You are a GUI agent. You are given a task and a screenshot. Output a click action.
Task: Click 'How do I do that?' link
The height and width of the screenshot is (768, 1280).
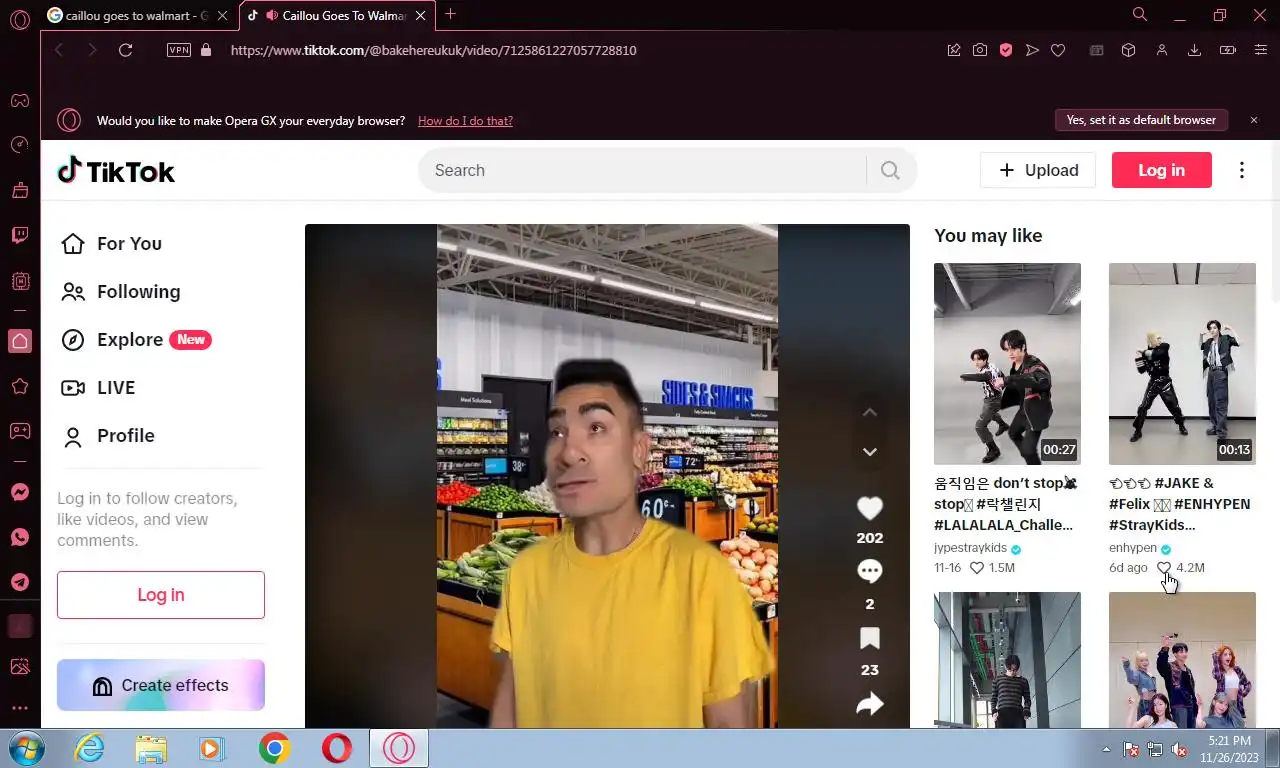click(465, 121)
